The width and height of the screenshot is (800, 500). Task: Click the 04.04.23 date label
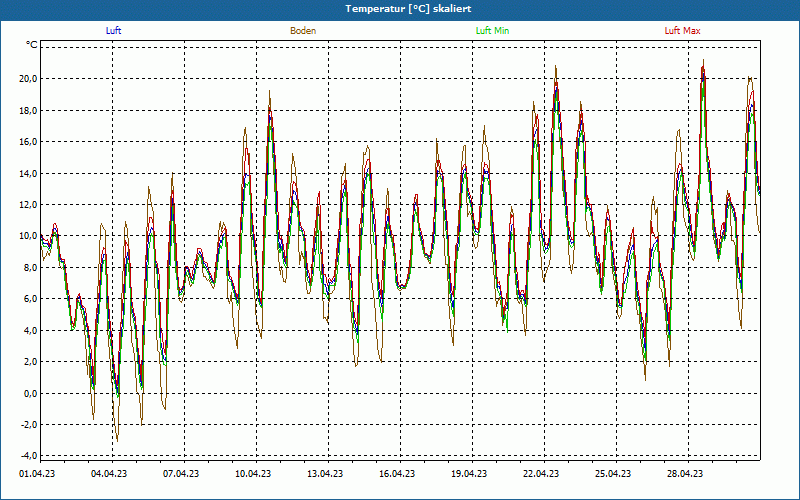click(x=109, y=474)
